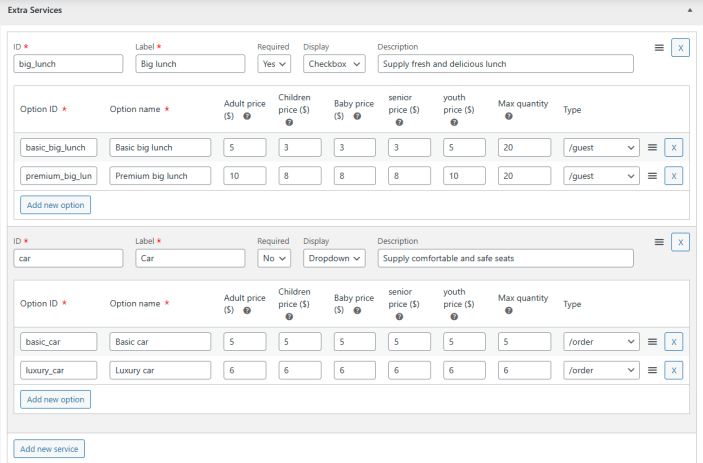Click Max quantity field for luxury_car
The image size is (703, 463).
point(524,370)
